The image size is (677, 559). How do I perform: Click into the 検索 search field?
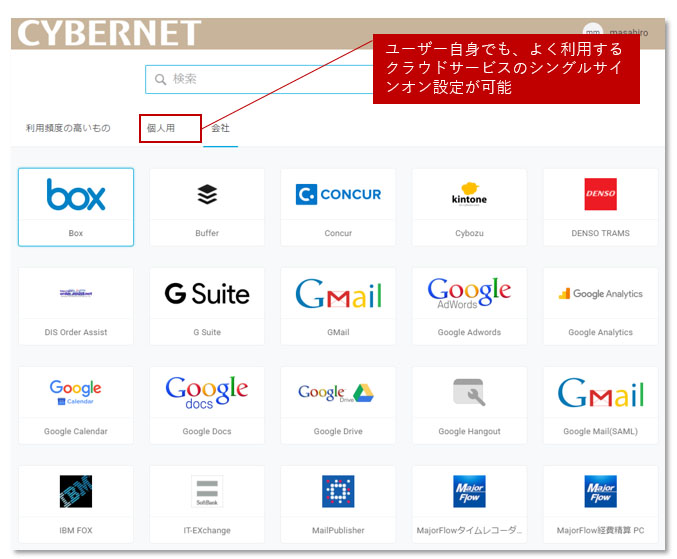[259, 79]
